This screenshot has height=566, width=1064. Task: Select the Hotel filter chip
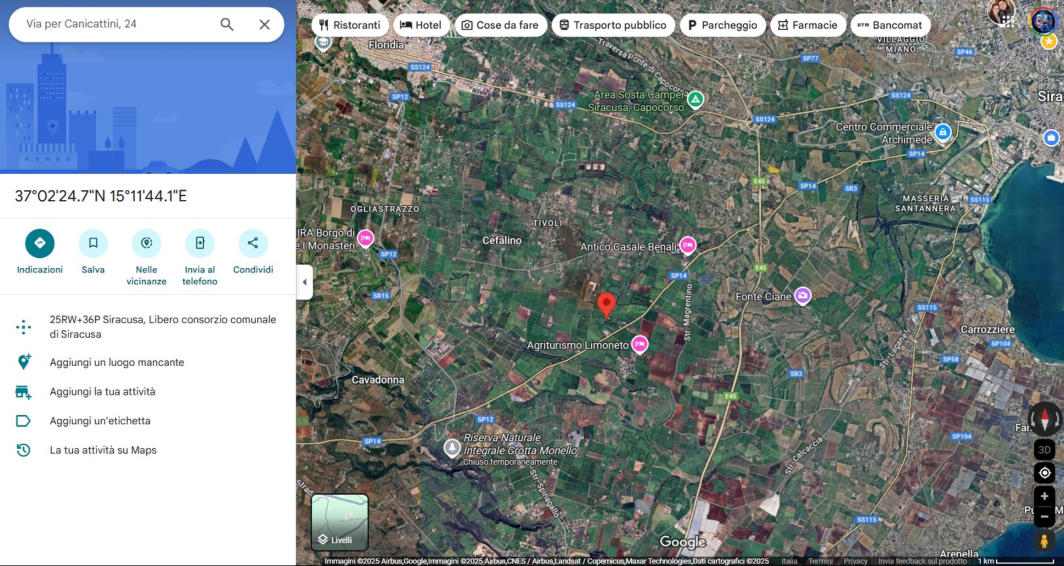click(x=421, y=25)
